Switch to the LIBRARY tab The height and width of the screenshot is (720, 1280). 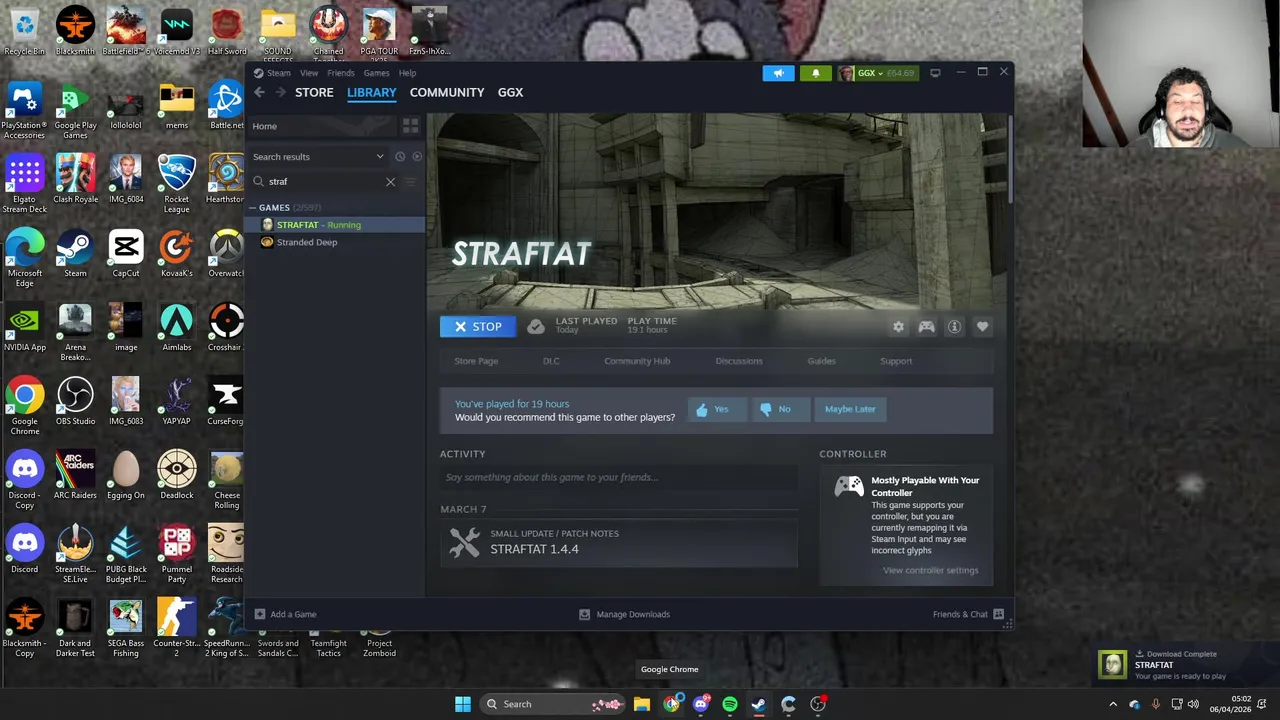(x=371, y=92)
